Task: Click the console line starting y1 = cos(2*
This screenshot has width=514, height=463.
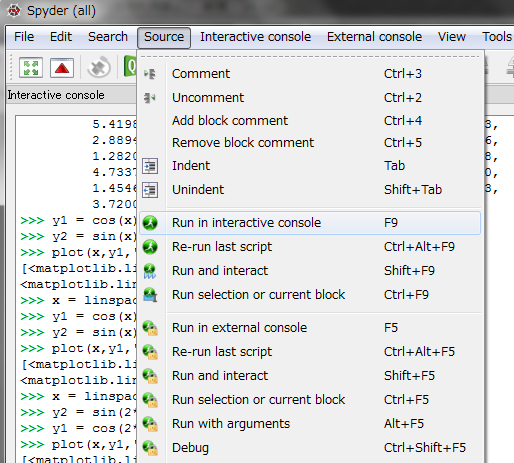Action: pos(78,428)
